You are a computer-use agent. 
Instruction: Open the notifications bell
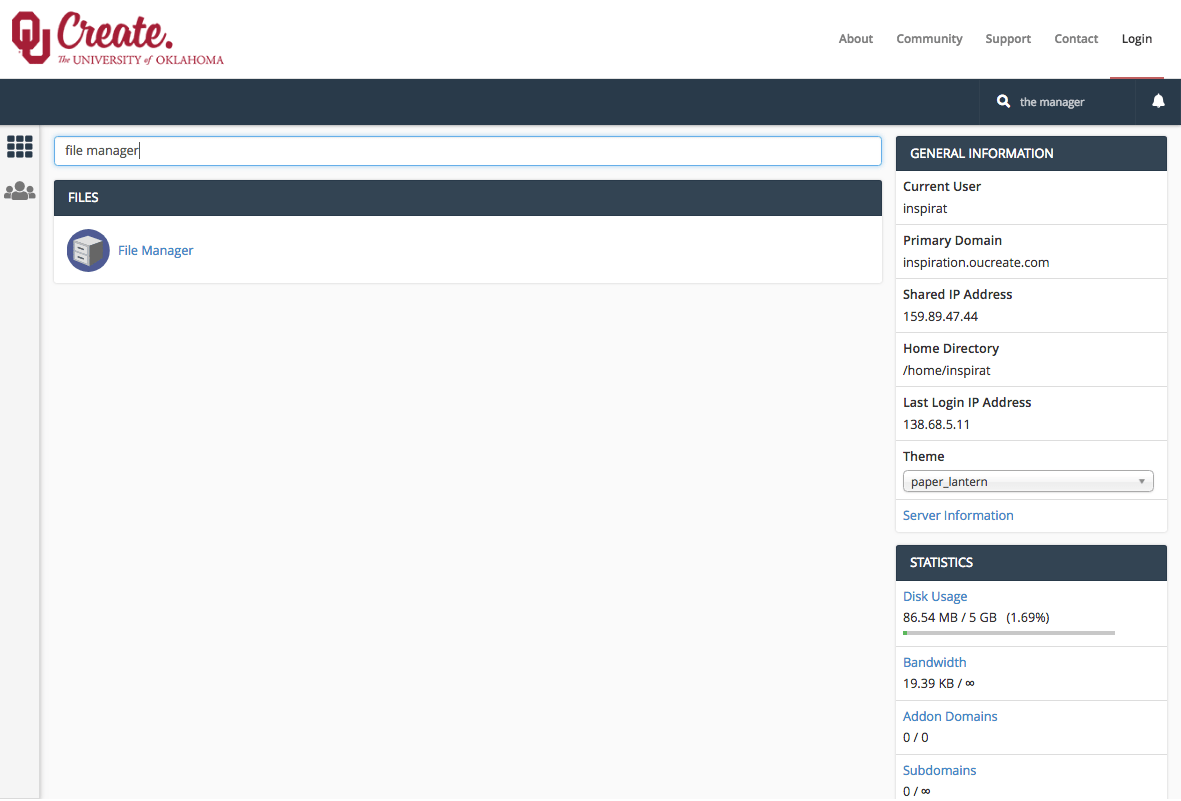tap(1157, 101)
